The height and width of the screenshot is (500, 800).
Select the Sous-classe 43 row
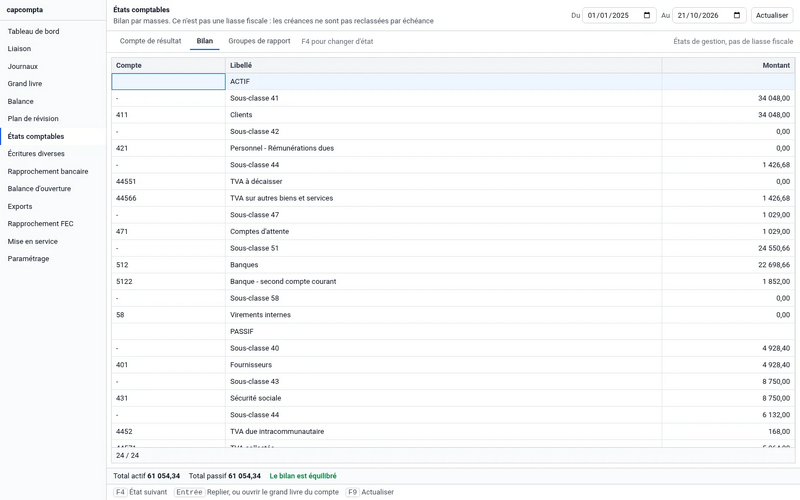point(453,382)
